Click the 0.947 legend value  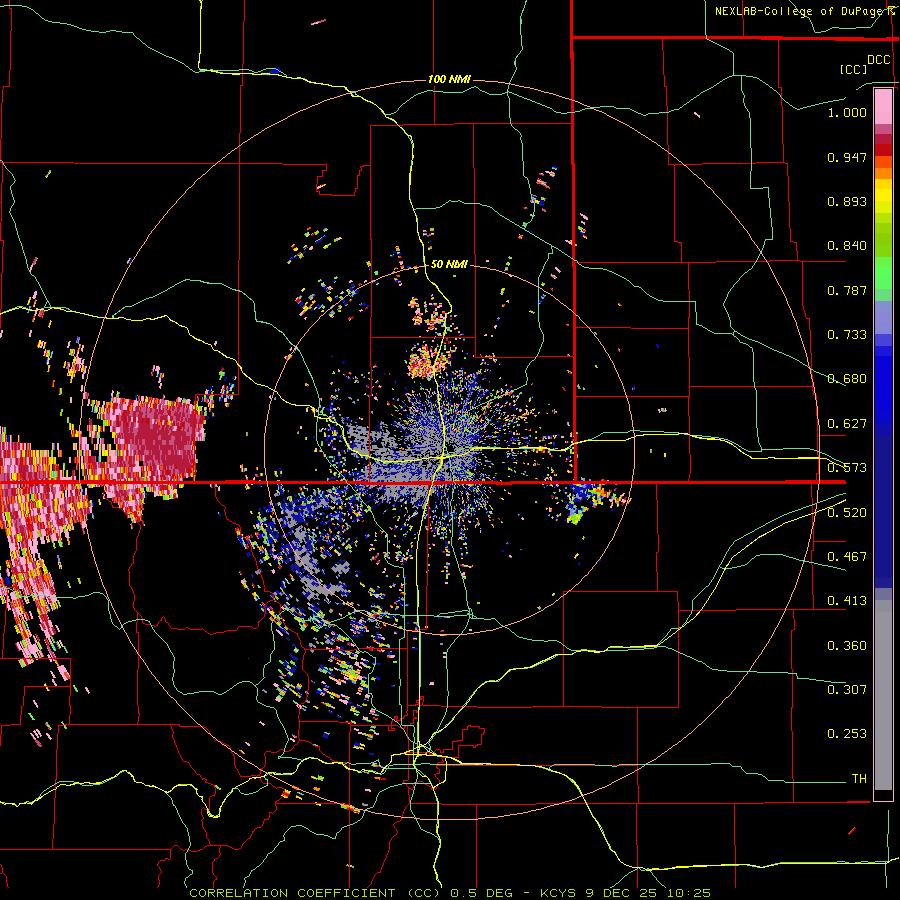(x=847, y=157)
